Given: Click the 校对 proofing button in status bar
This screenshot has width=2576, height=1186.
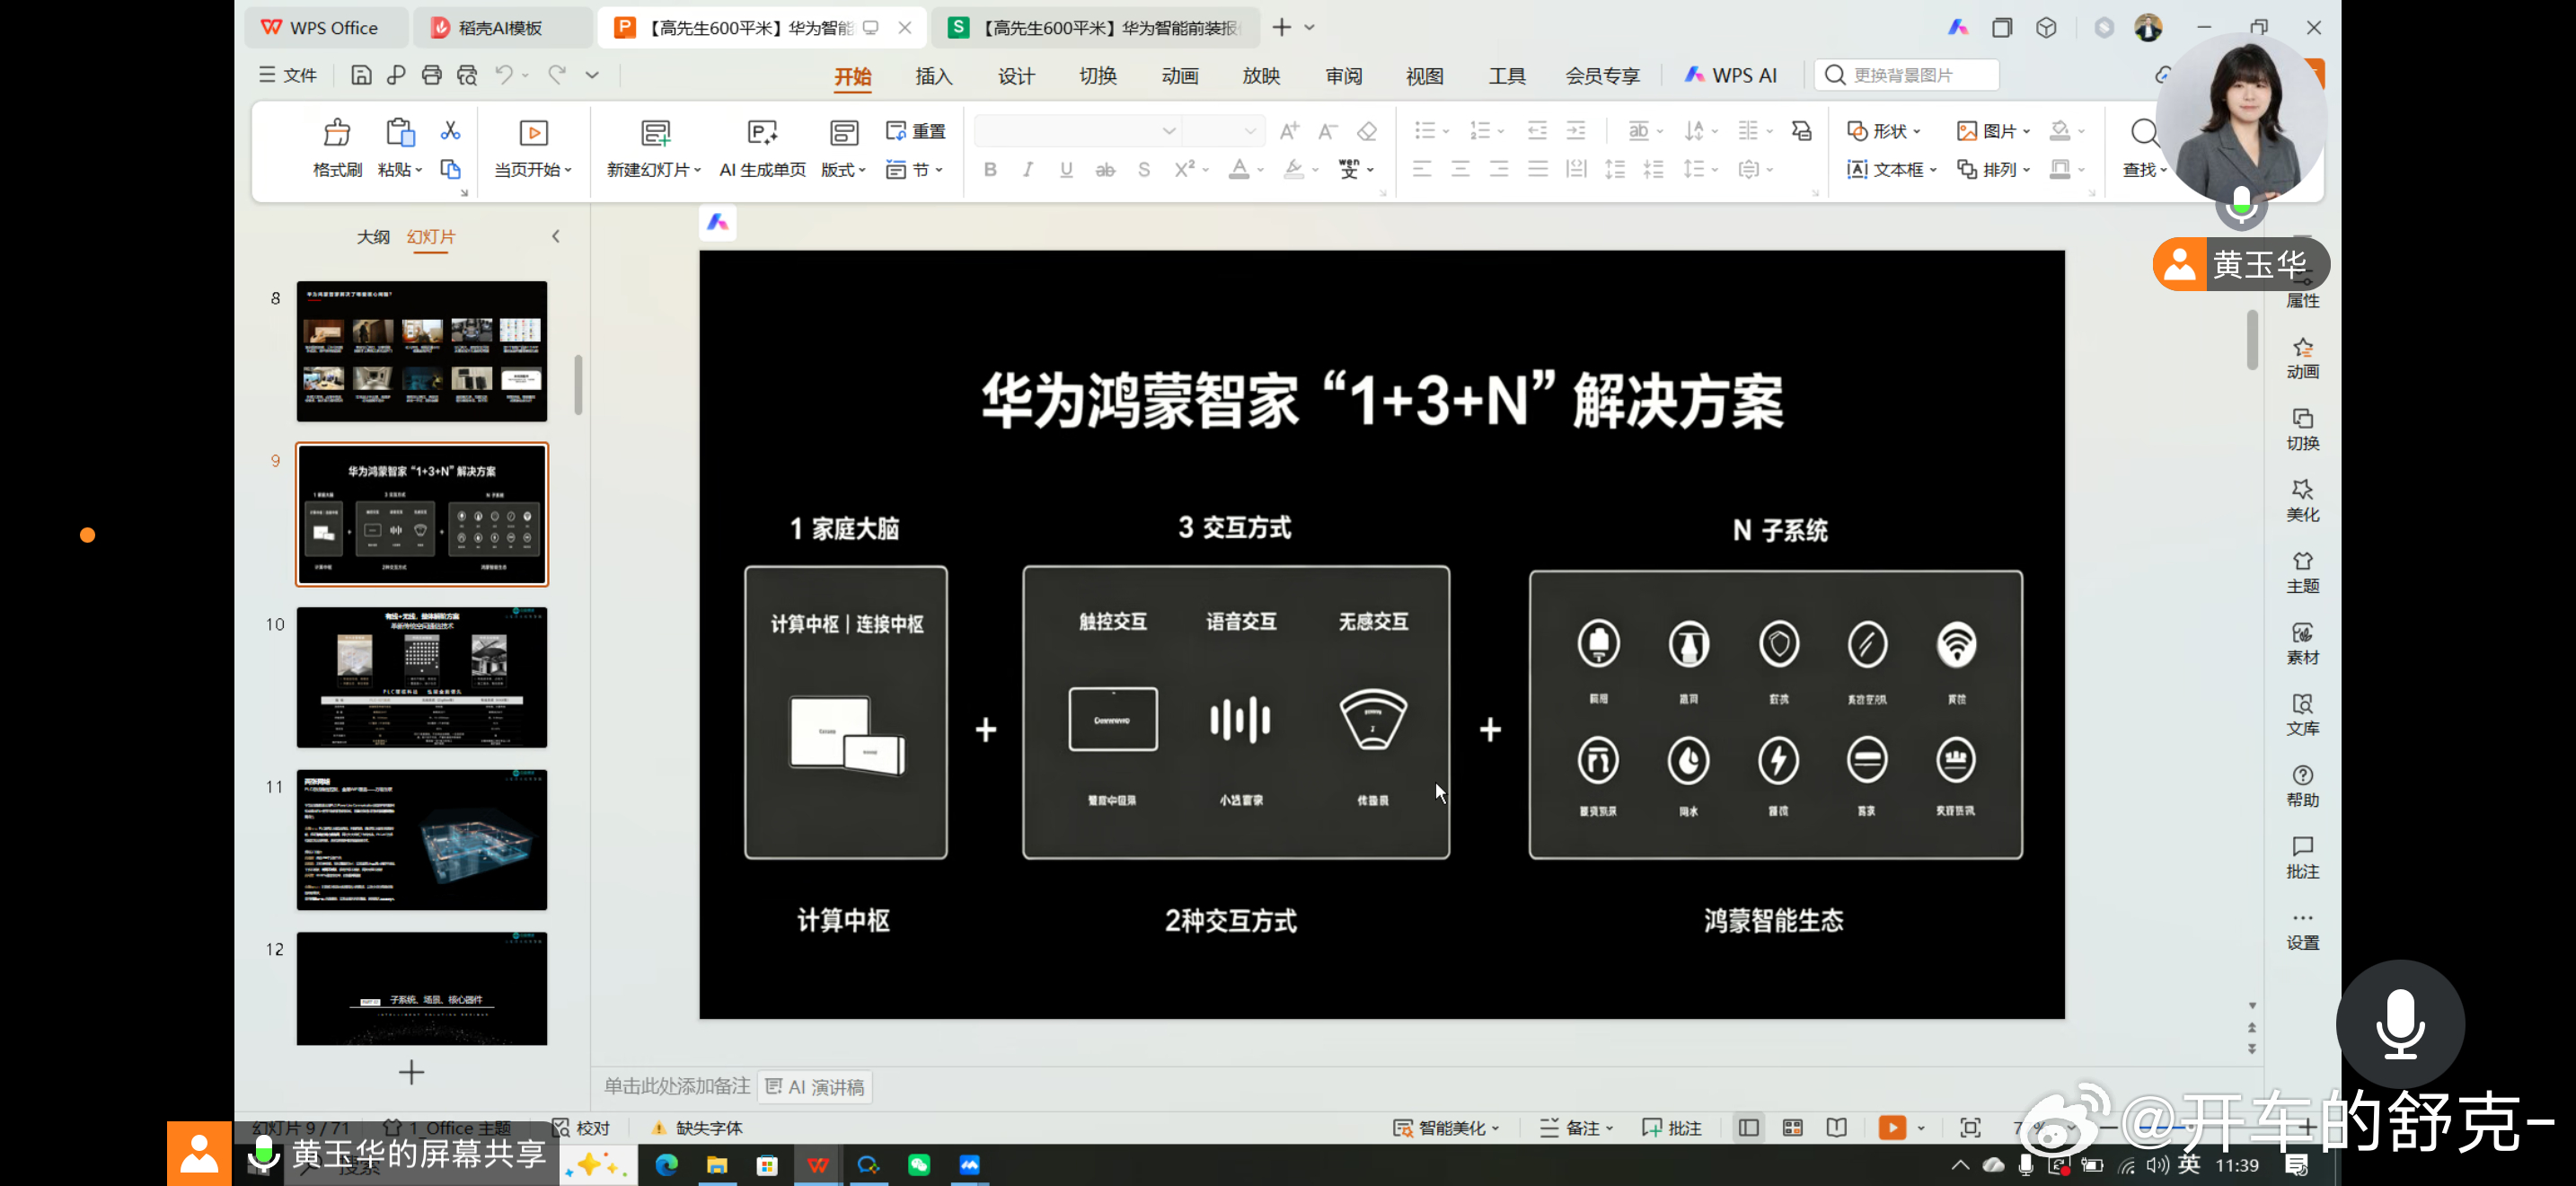Looking at the screenshot, I should point(581,1128).
